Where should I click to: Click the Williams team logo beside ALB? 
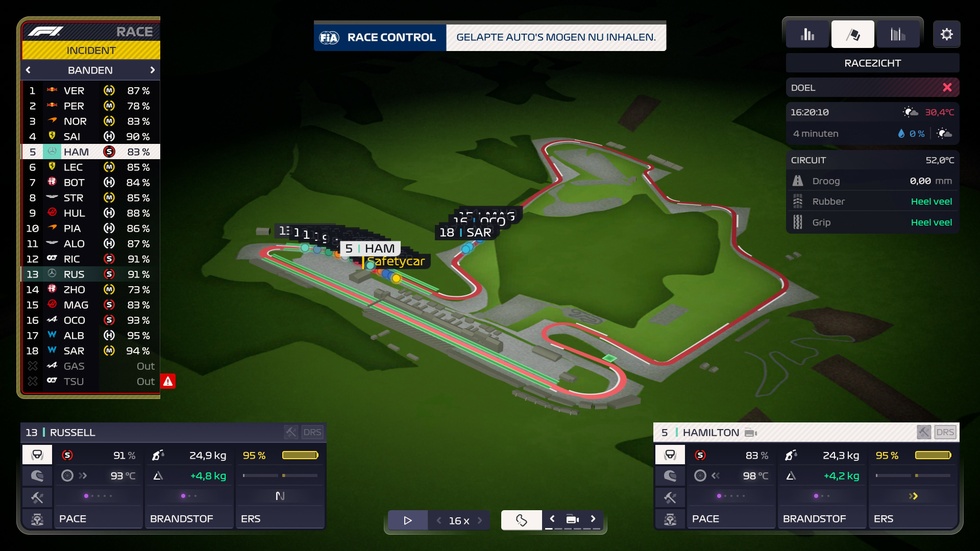pos(52,335)
